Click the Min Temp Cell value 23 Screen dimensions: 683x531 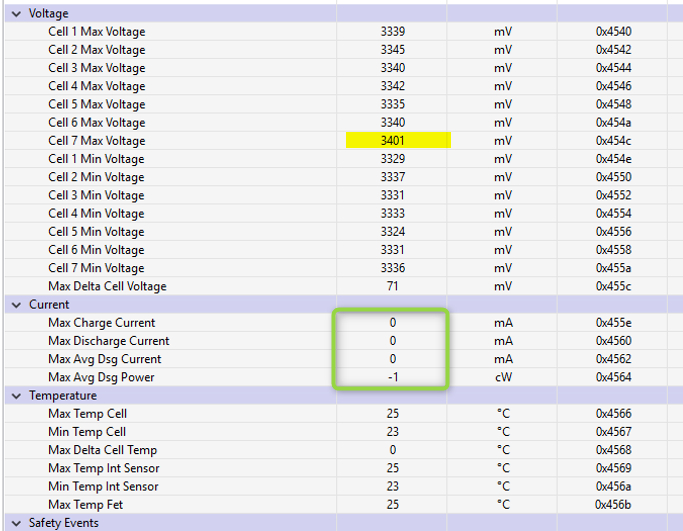[x=392, y=432]
